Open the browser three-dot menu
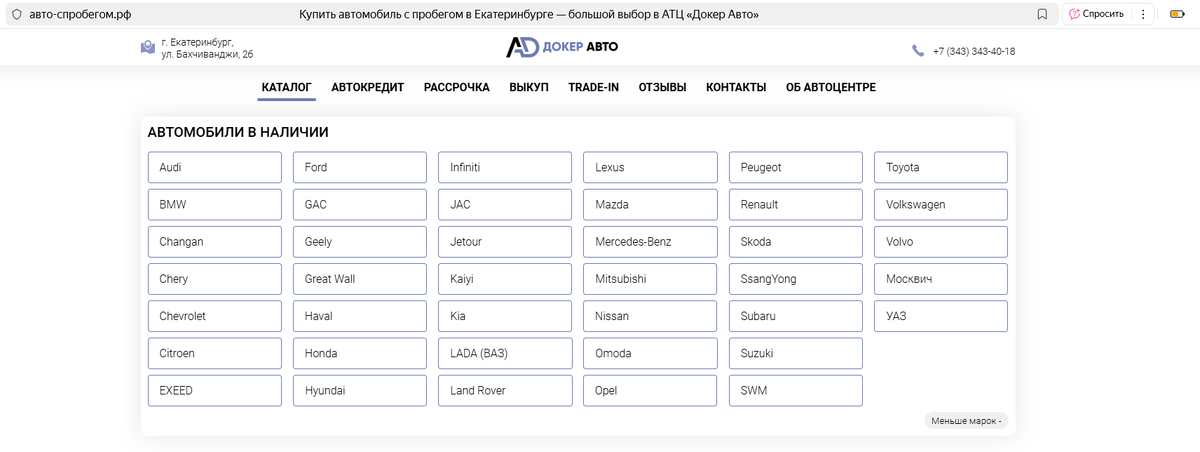Viewport: 1200px width, 452px height. (1143, 14)
